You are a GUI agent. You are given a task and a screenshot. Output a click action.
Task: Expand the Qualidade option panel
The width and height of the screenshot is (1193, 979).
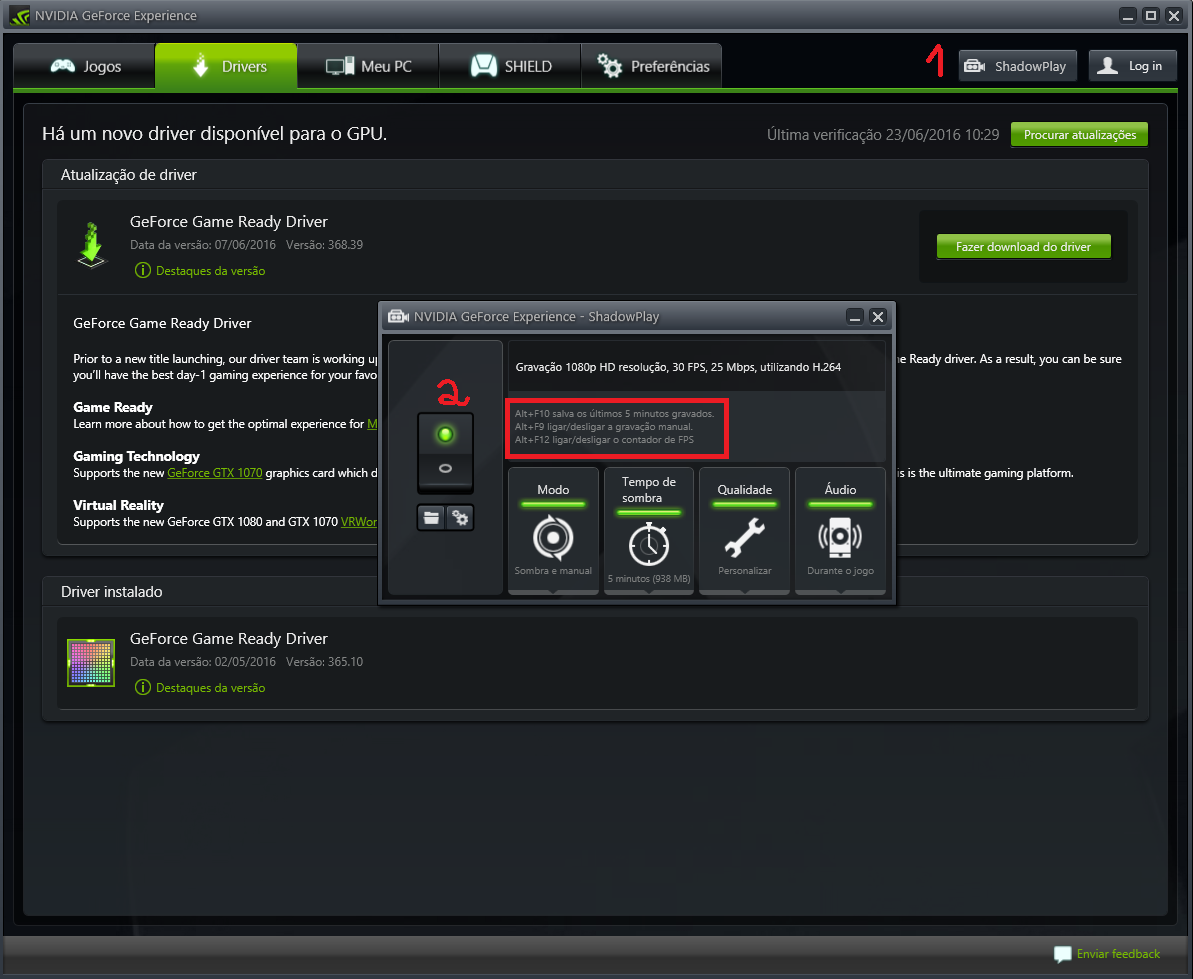point(744,530)
